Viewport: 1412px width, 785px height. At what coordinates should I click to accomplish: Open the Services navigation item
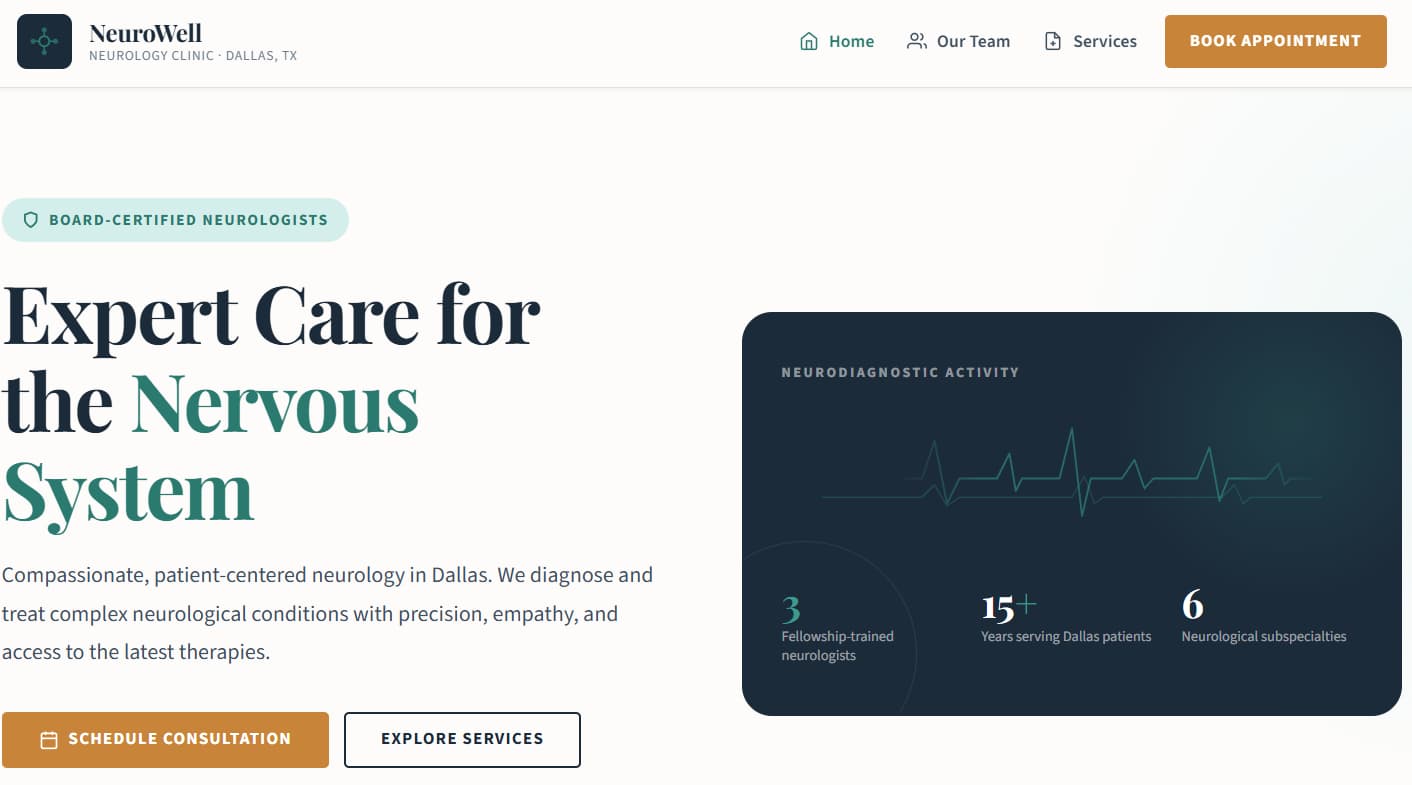(1104, 41)
